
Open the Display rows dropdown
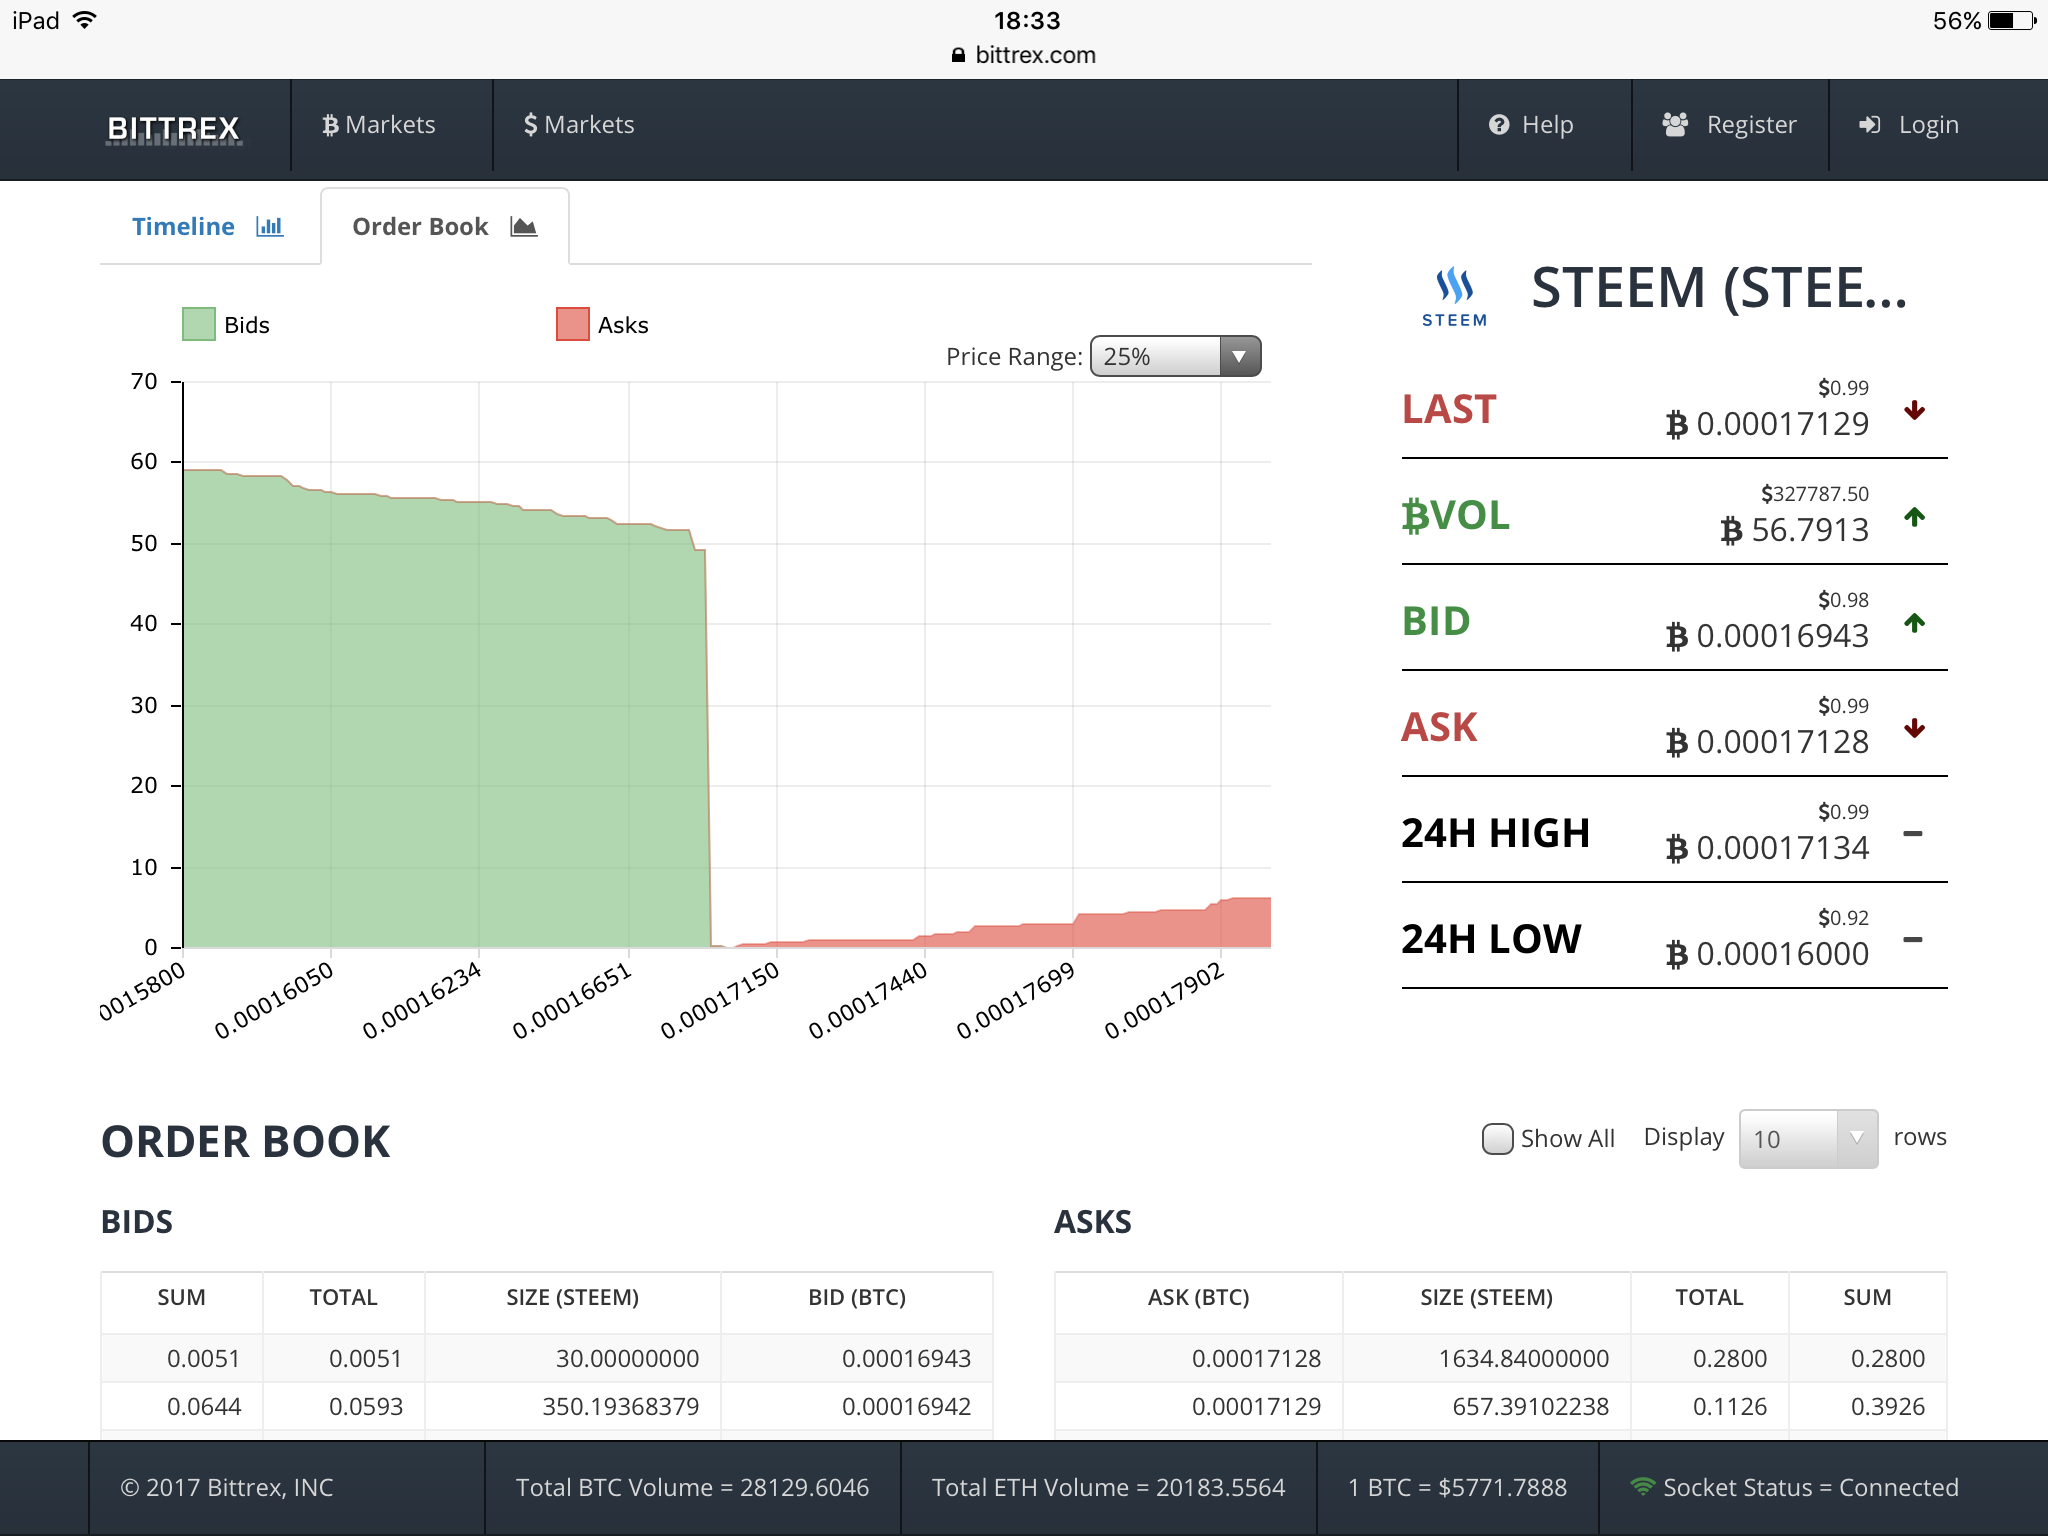tap(1808, 1139)
